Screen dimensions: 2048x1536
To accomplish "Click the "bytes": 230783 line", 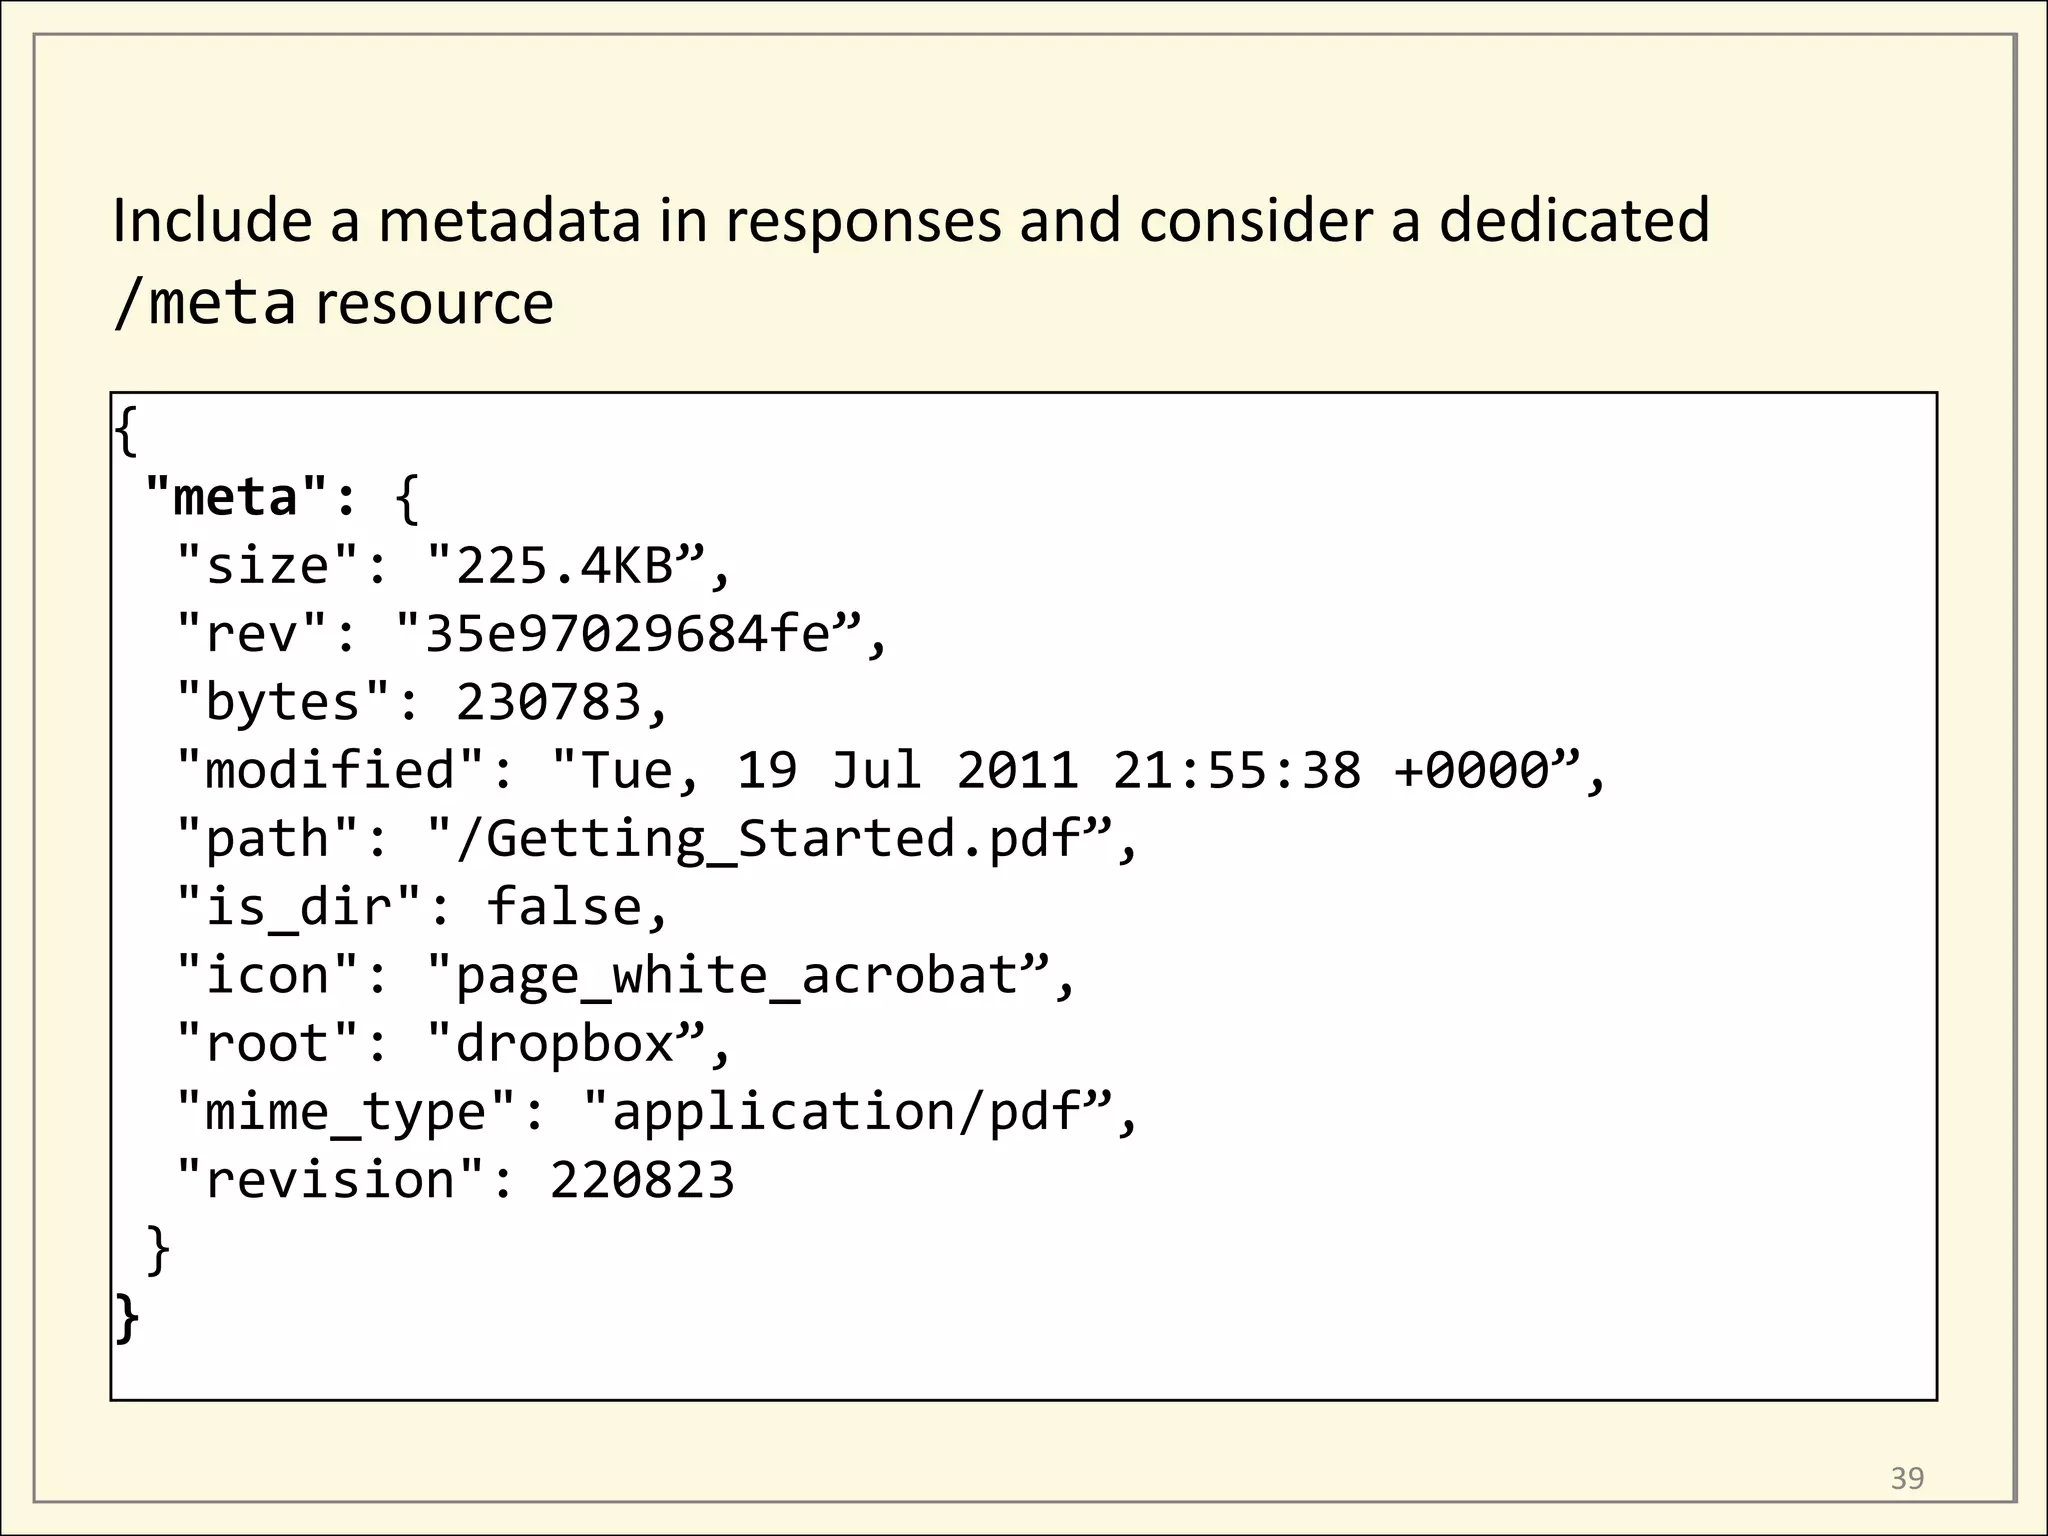I will tap(421, 702).
